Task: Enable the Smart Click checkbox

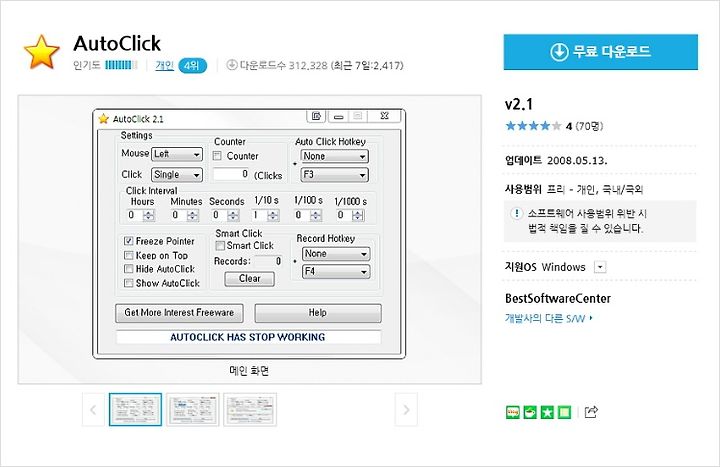Action: click(220, 246)
